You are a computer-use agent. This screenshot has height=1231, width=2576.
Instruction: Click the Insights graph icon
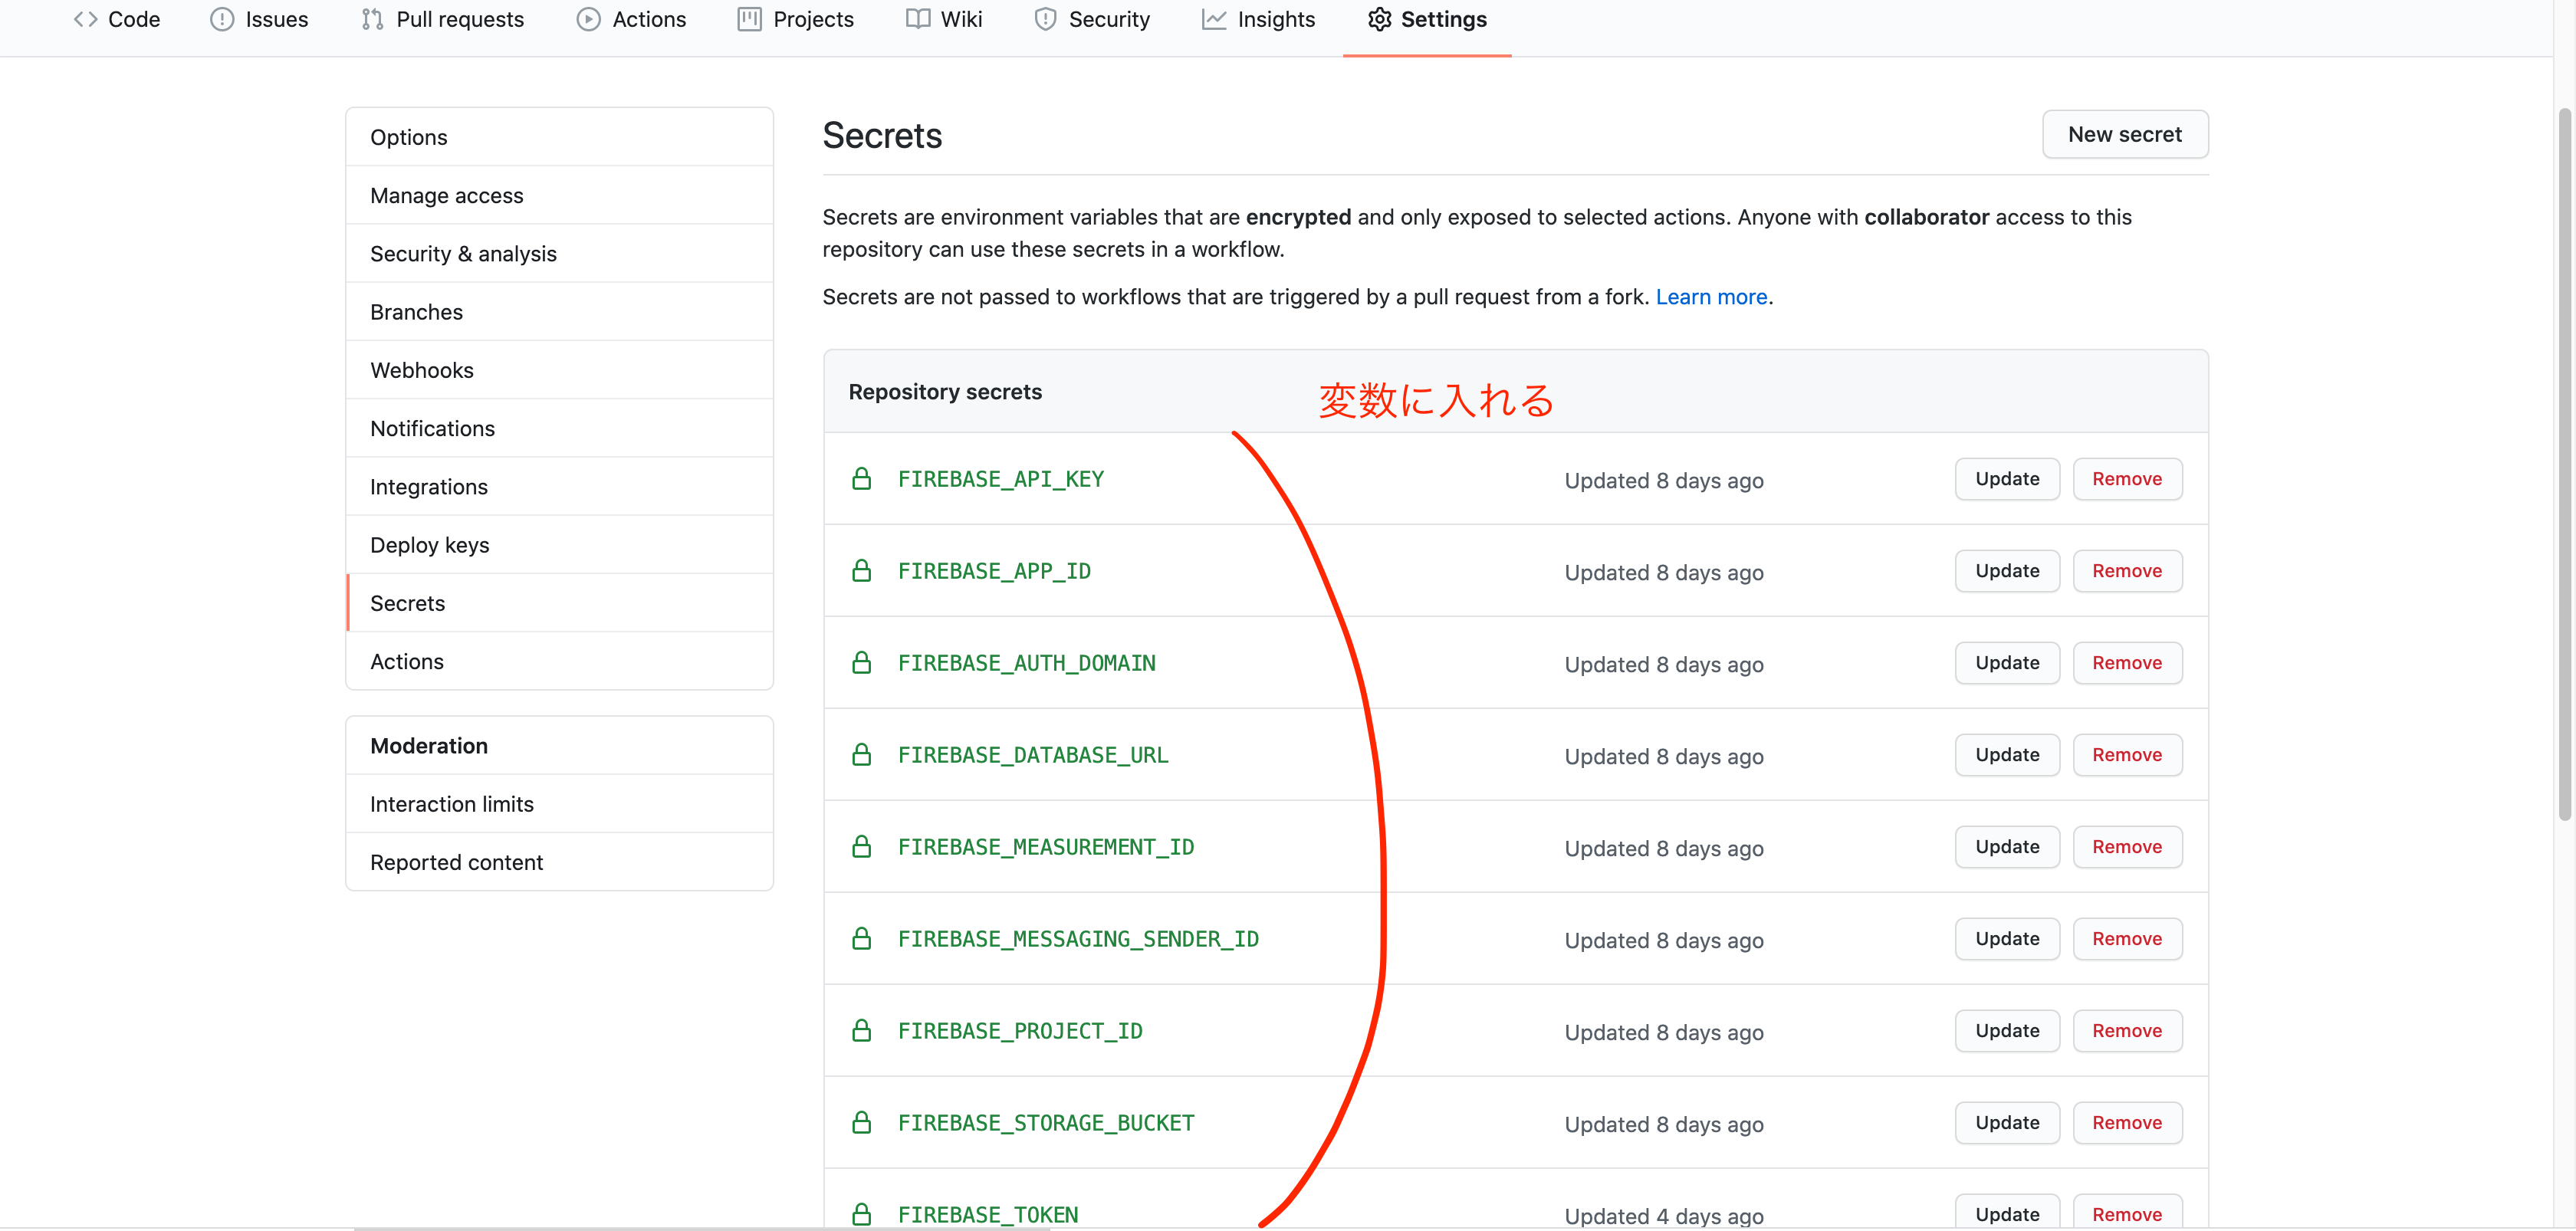coord(1213,19)
